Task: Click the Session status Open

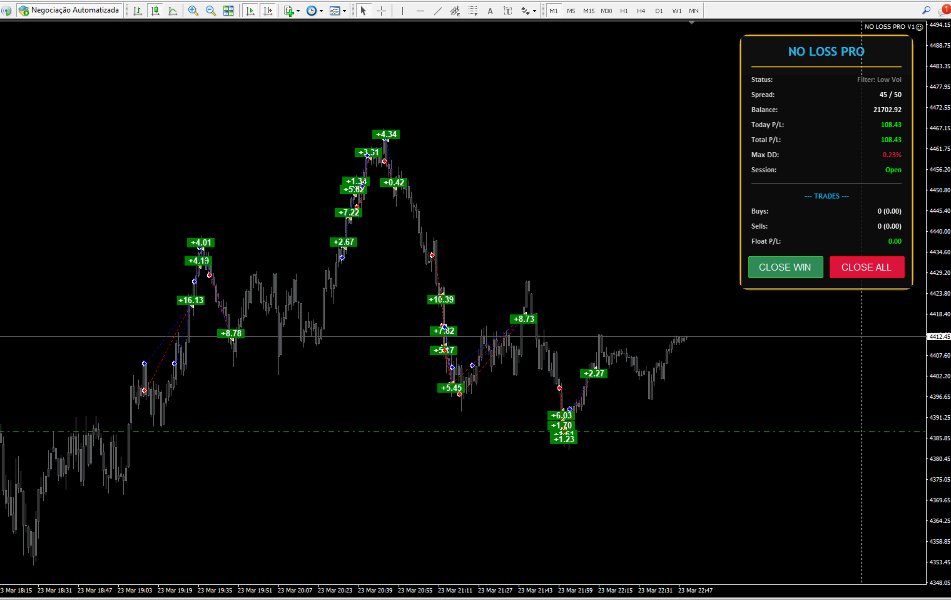Action: click(x=893, y=170)
